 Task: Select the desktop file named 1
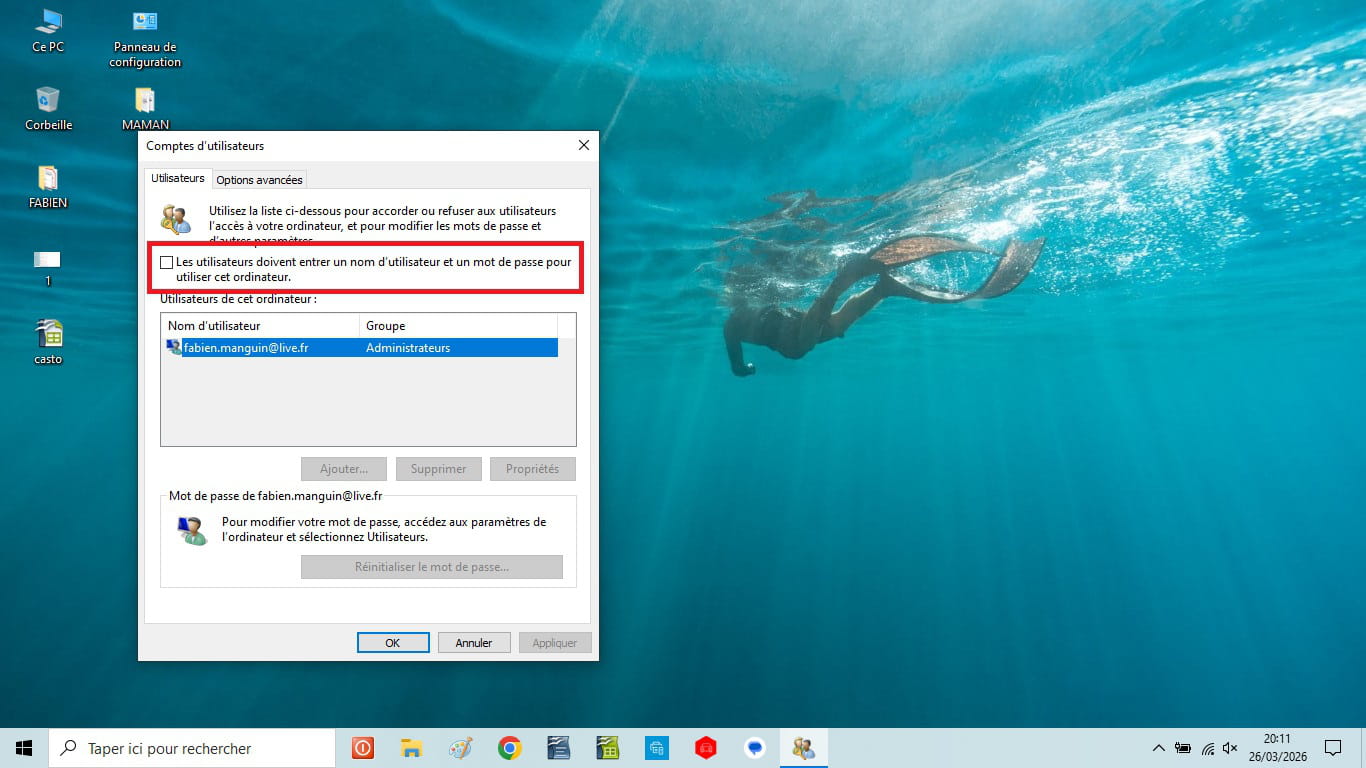48,267
